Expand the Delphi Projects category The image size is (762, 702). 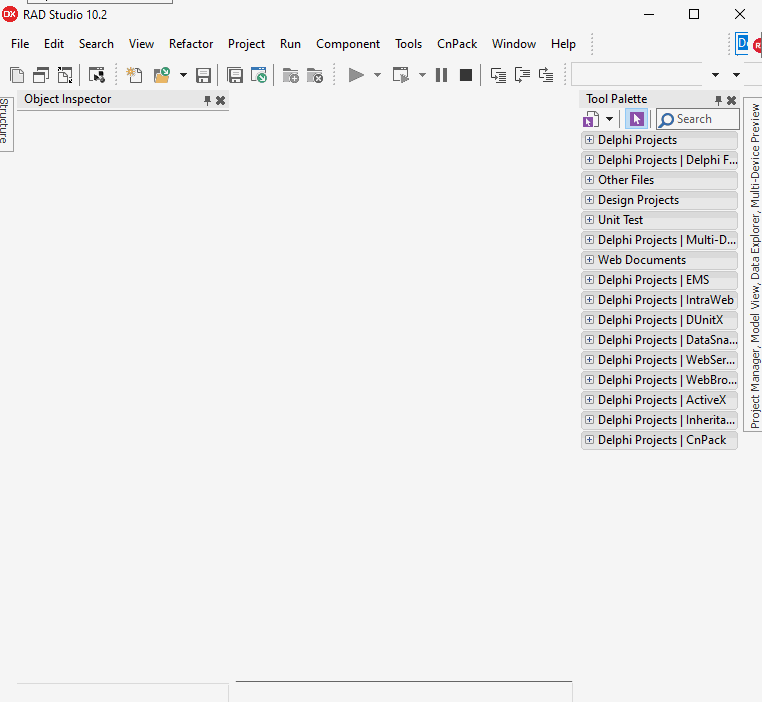click(589, 140)
